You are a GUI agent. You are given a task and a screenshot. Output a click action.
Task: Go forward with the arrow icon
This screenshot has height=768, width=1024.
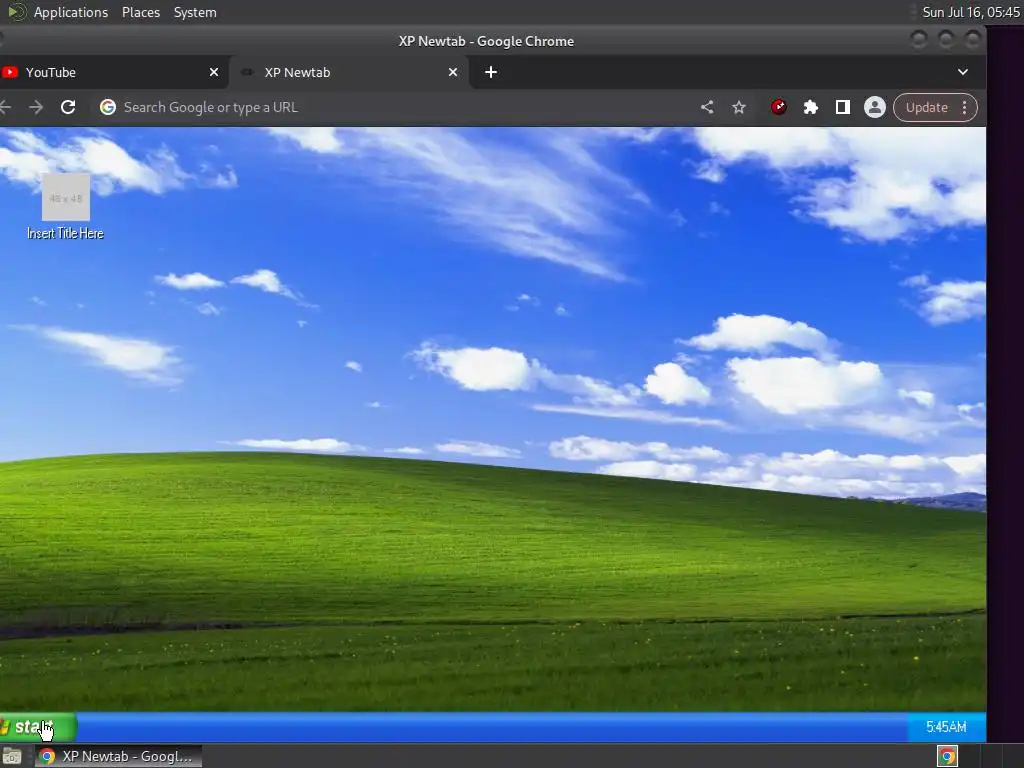36,107
